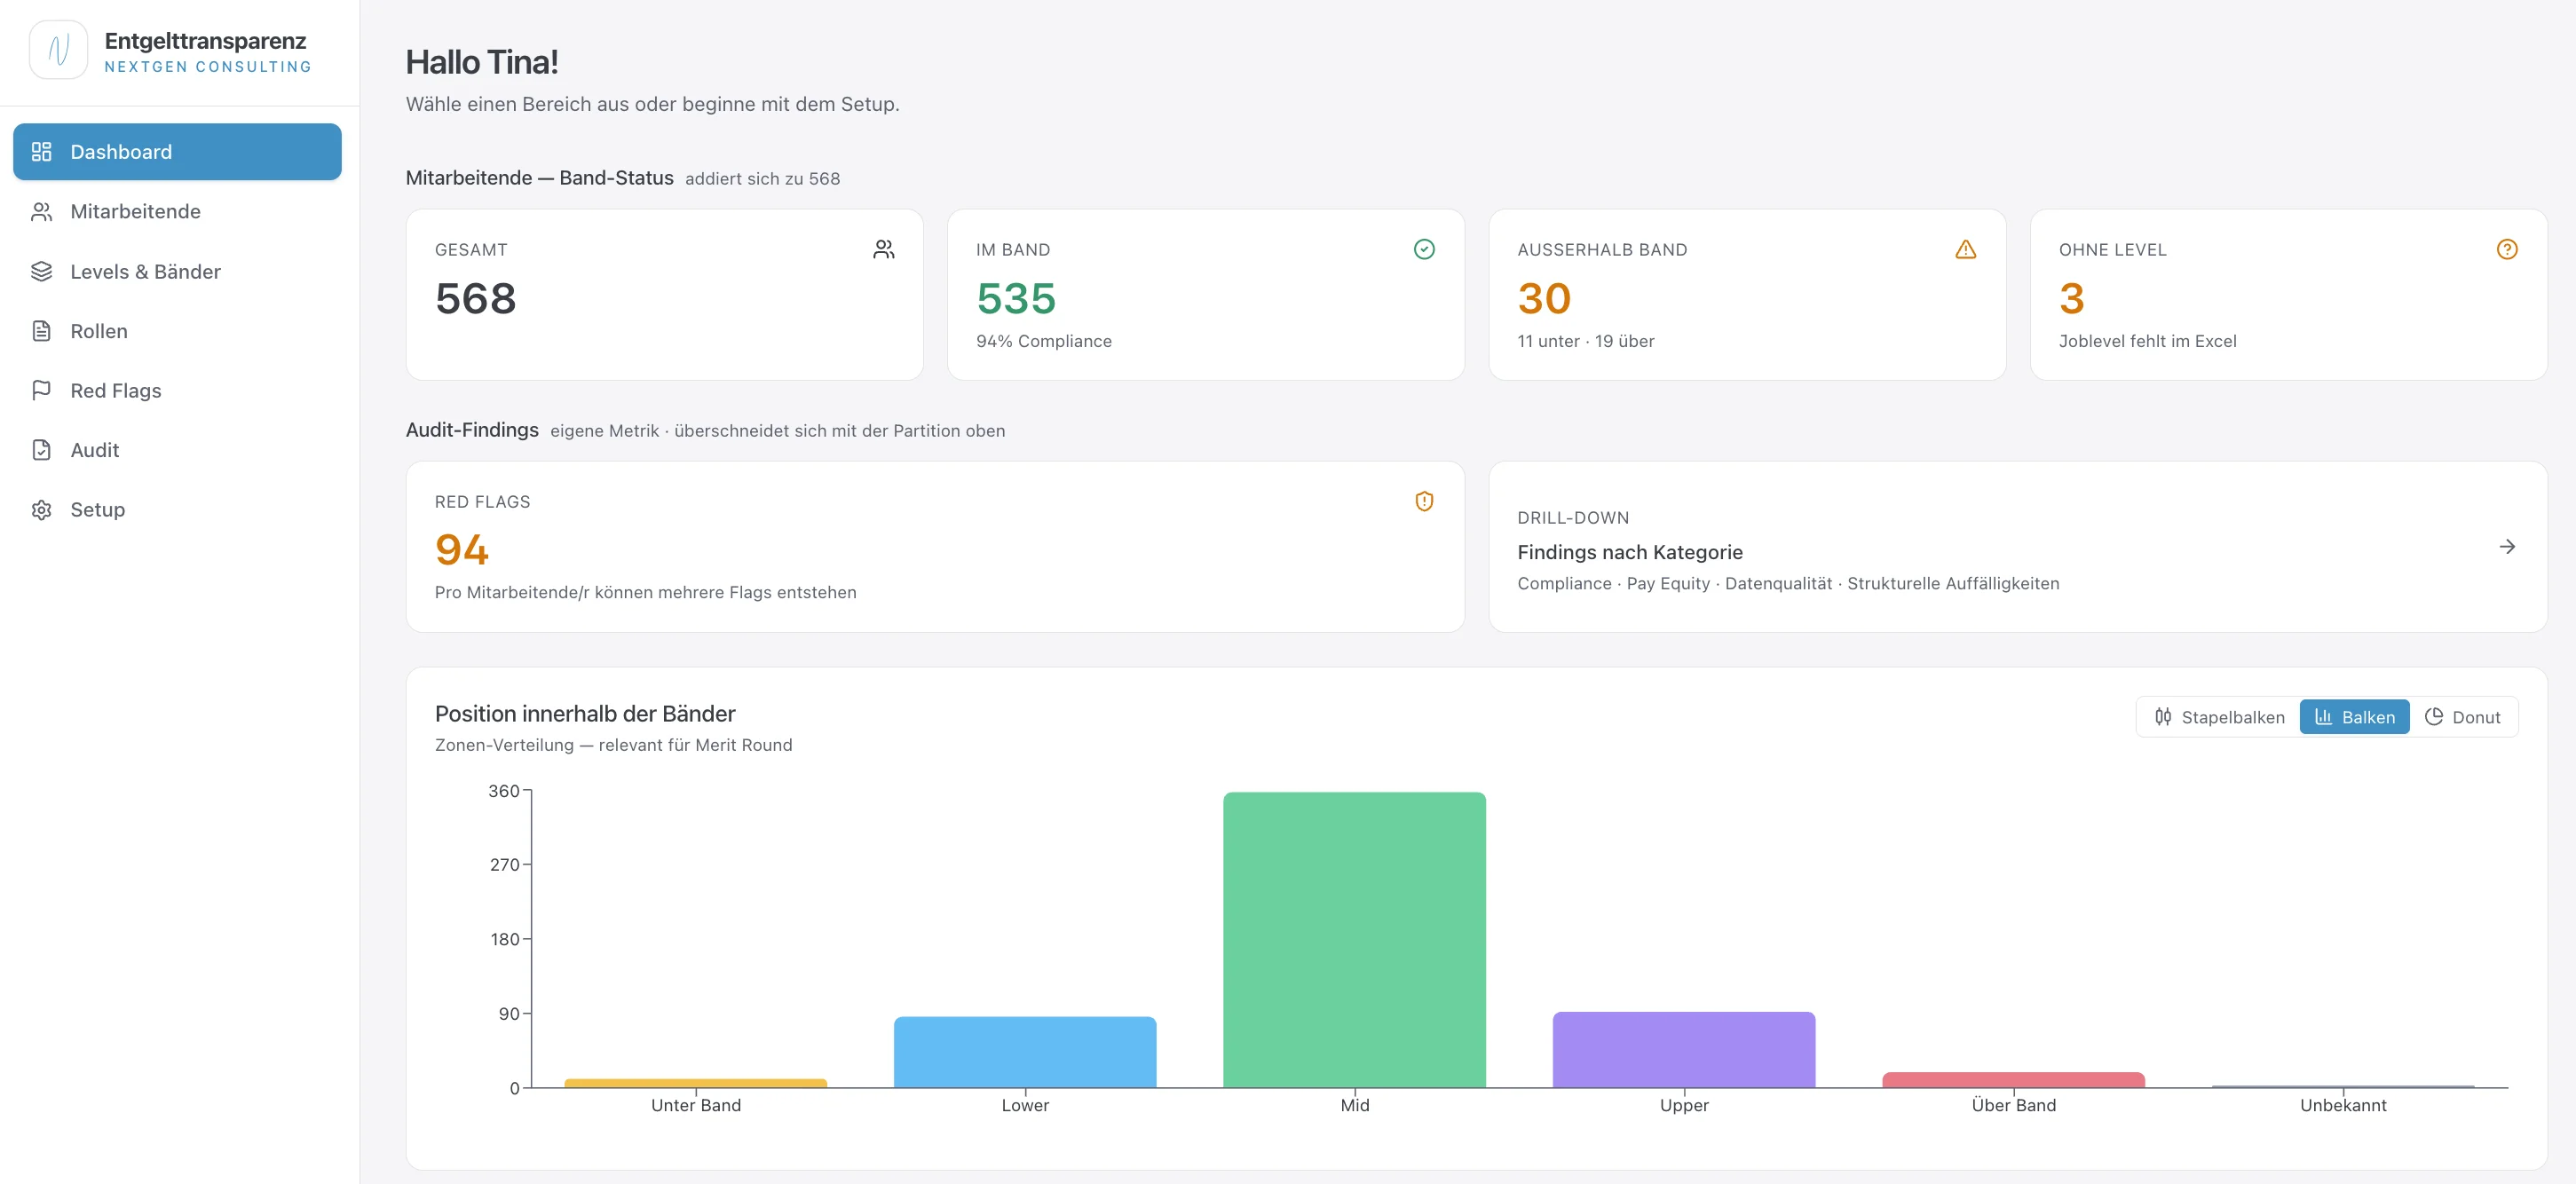
Task: Click the warning triangle in Ausserhalb Band card
Action: [x=1965, y=249]
